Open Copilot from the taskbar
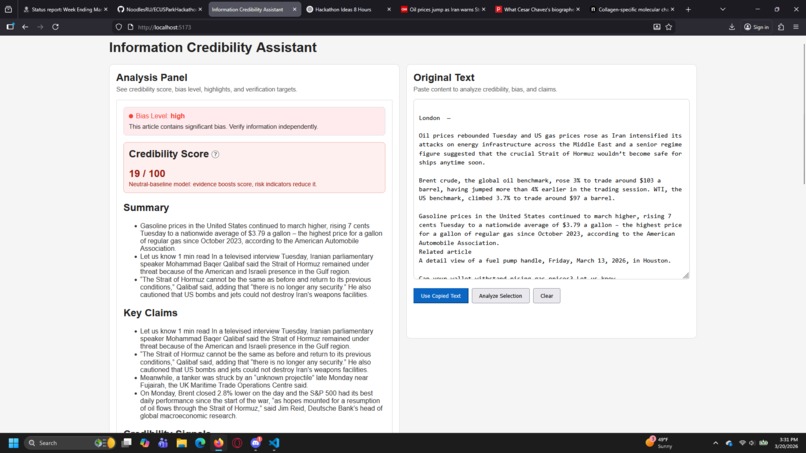806x453 pixels. (144, 443)
